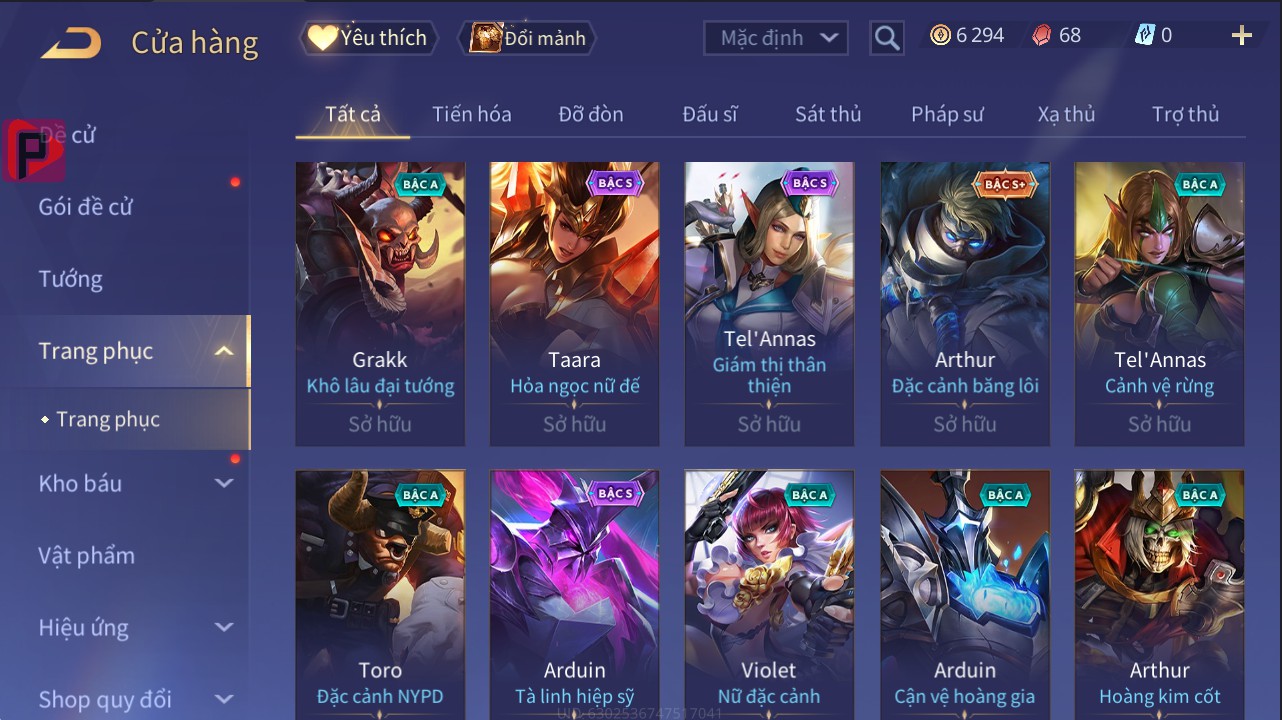Collapse the Trang phục sidebar section
This screenshot has height=720, width=1282.
[224, 351]
